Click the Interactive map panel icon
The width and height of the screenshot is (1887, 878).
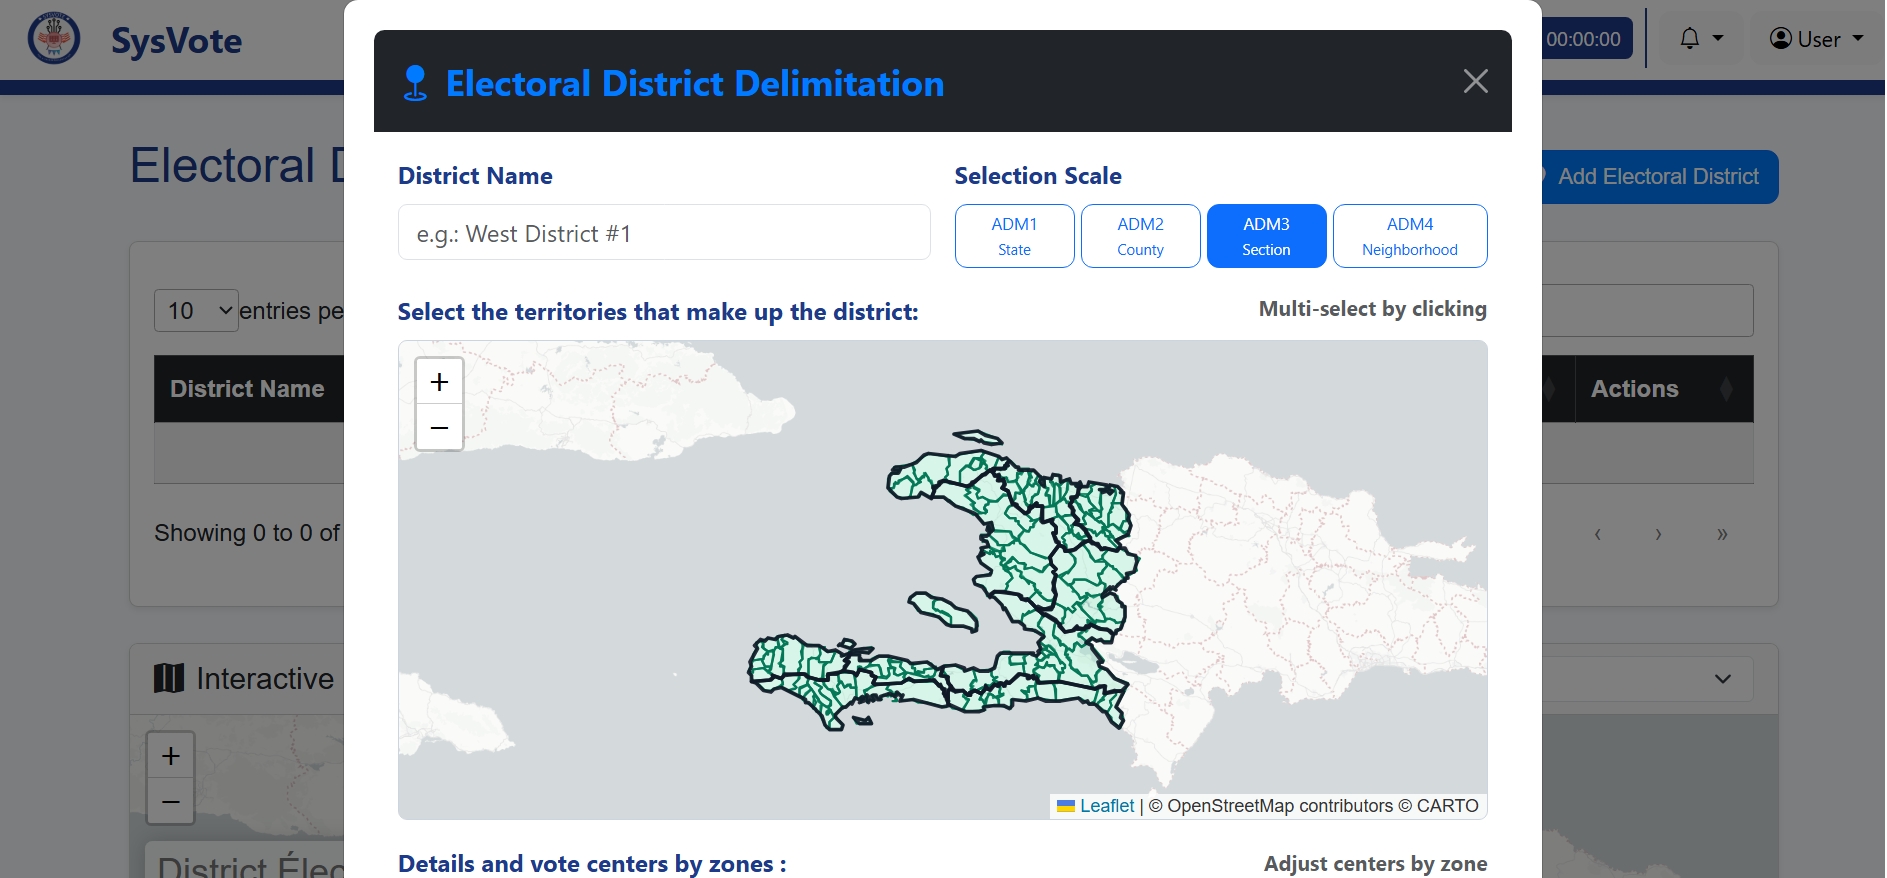(169, 678)
